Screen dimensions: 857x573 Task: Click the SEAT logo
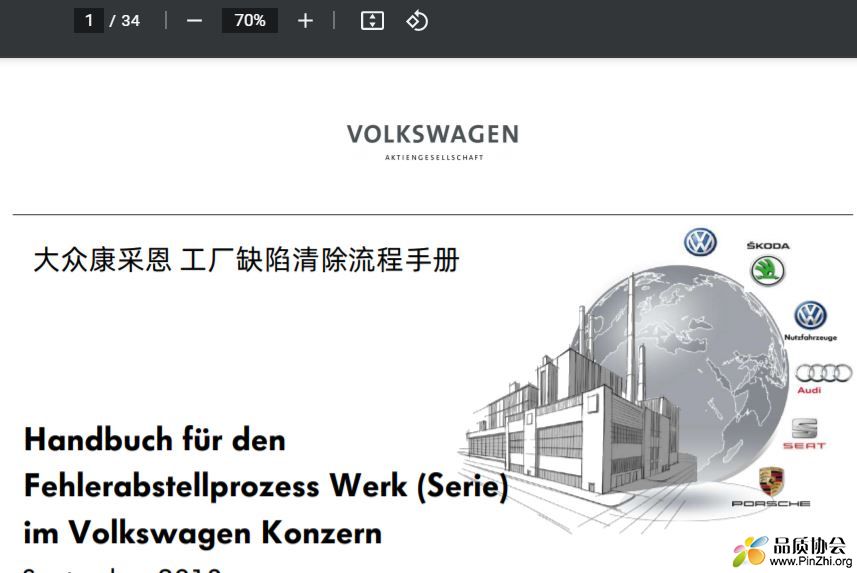(805, 434)
